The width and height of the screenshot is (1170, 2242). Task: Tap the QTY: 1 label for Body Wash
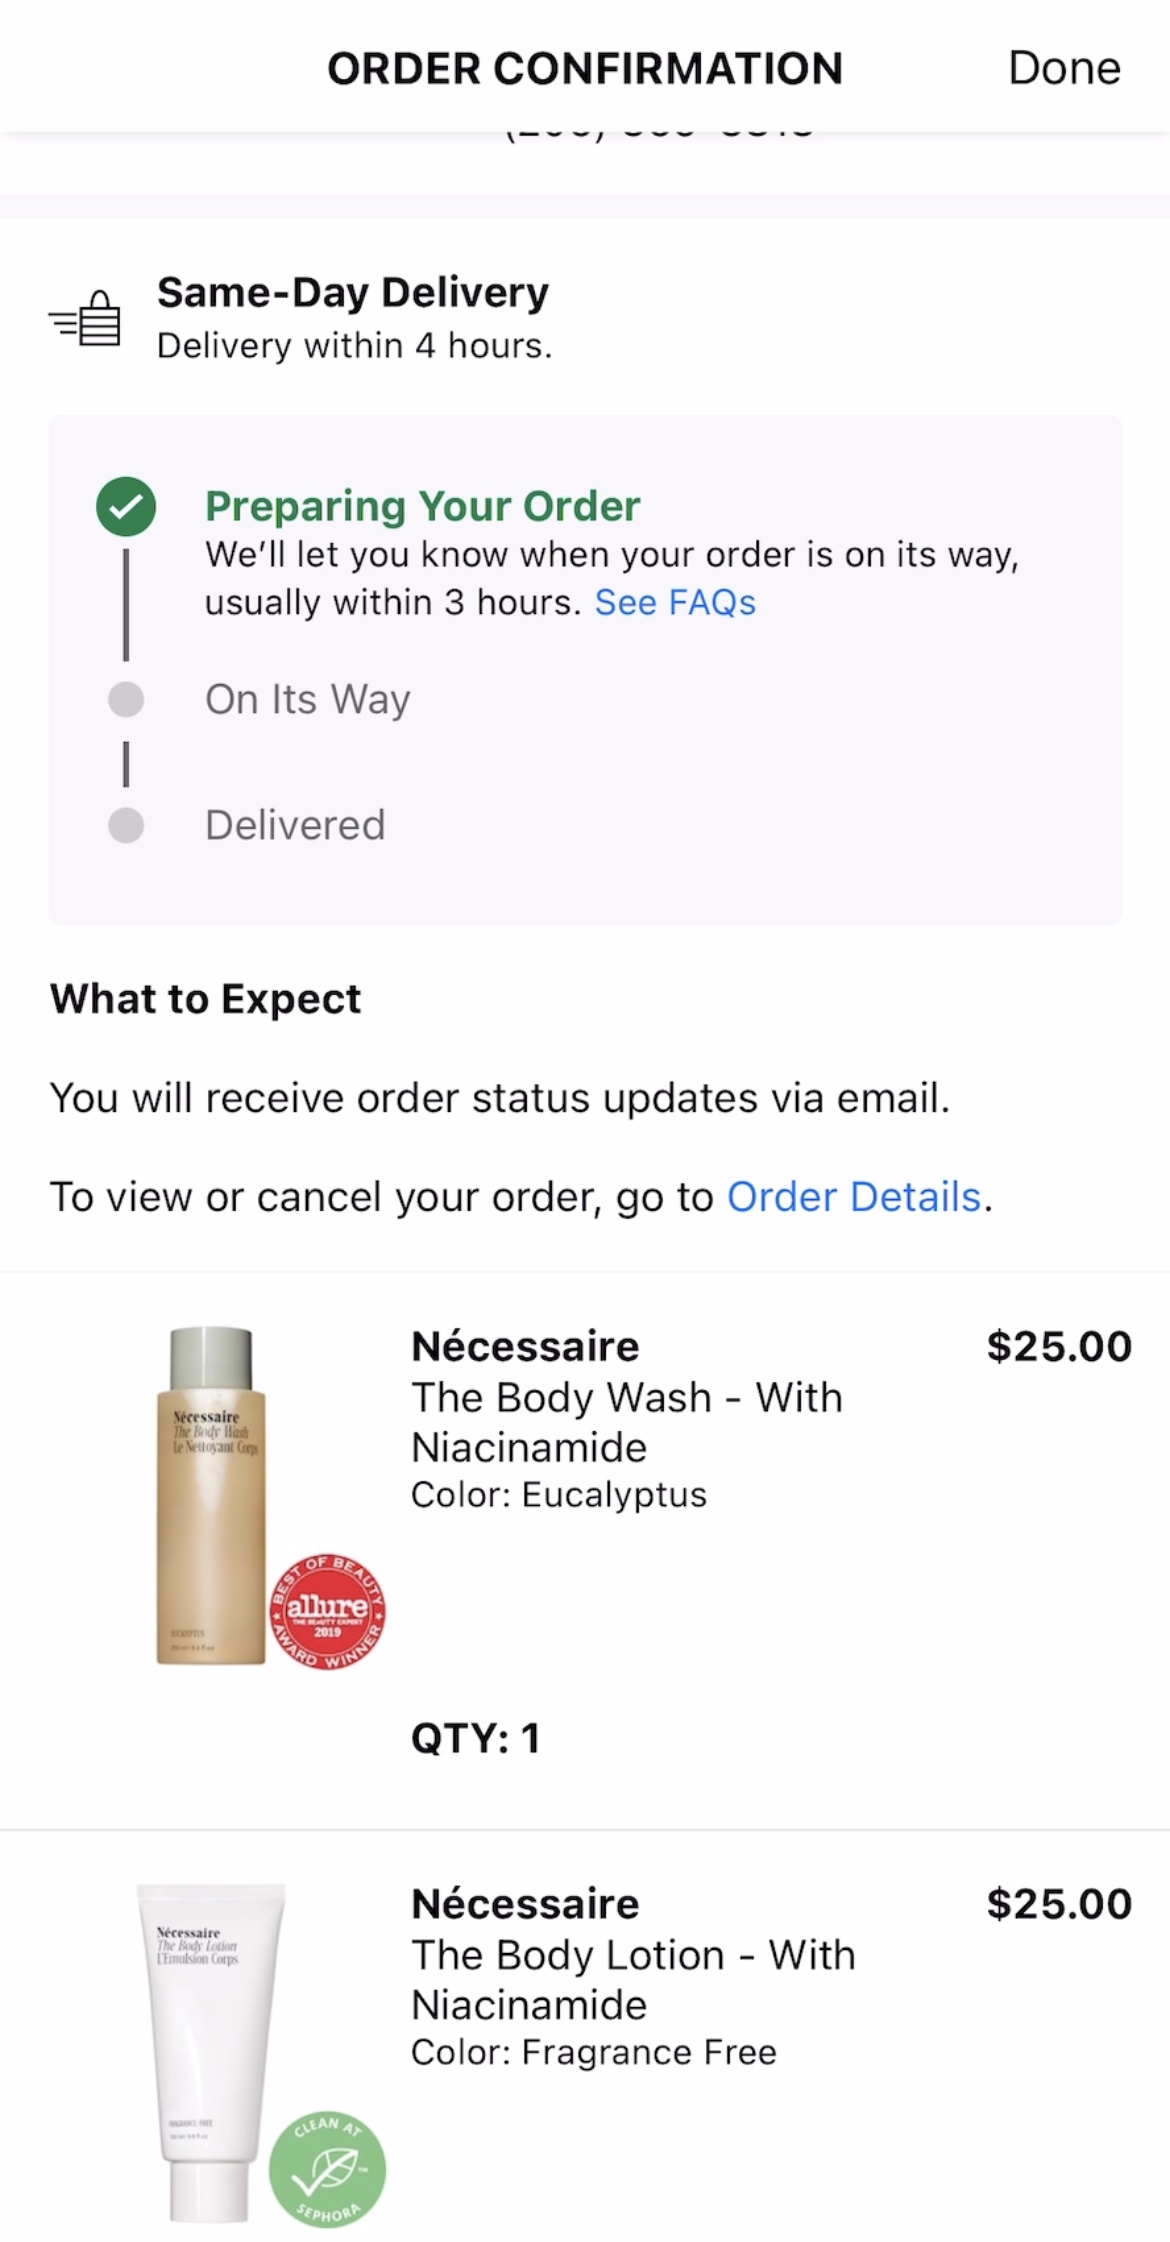[x=476, y=1738]
